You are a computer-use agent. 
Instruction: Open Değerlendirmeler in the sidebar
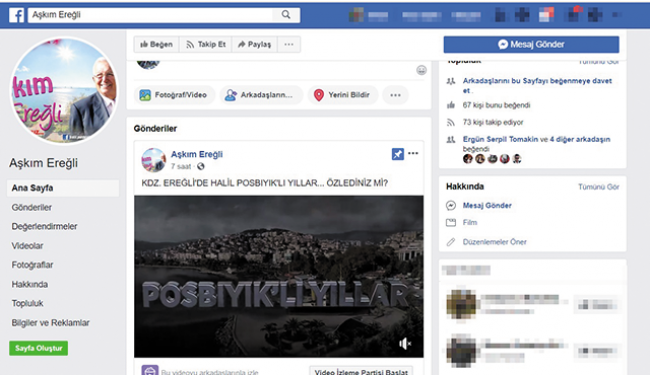(44, 227)
